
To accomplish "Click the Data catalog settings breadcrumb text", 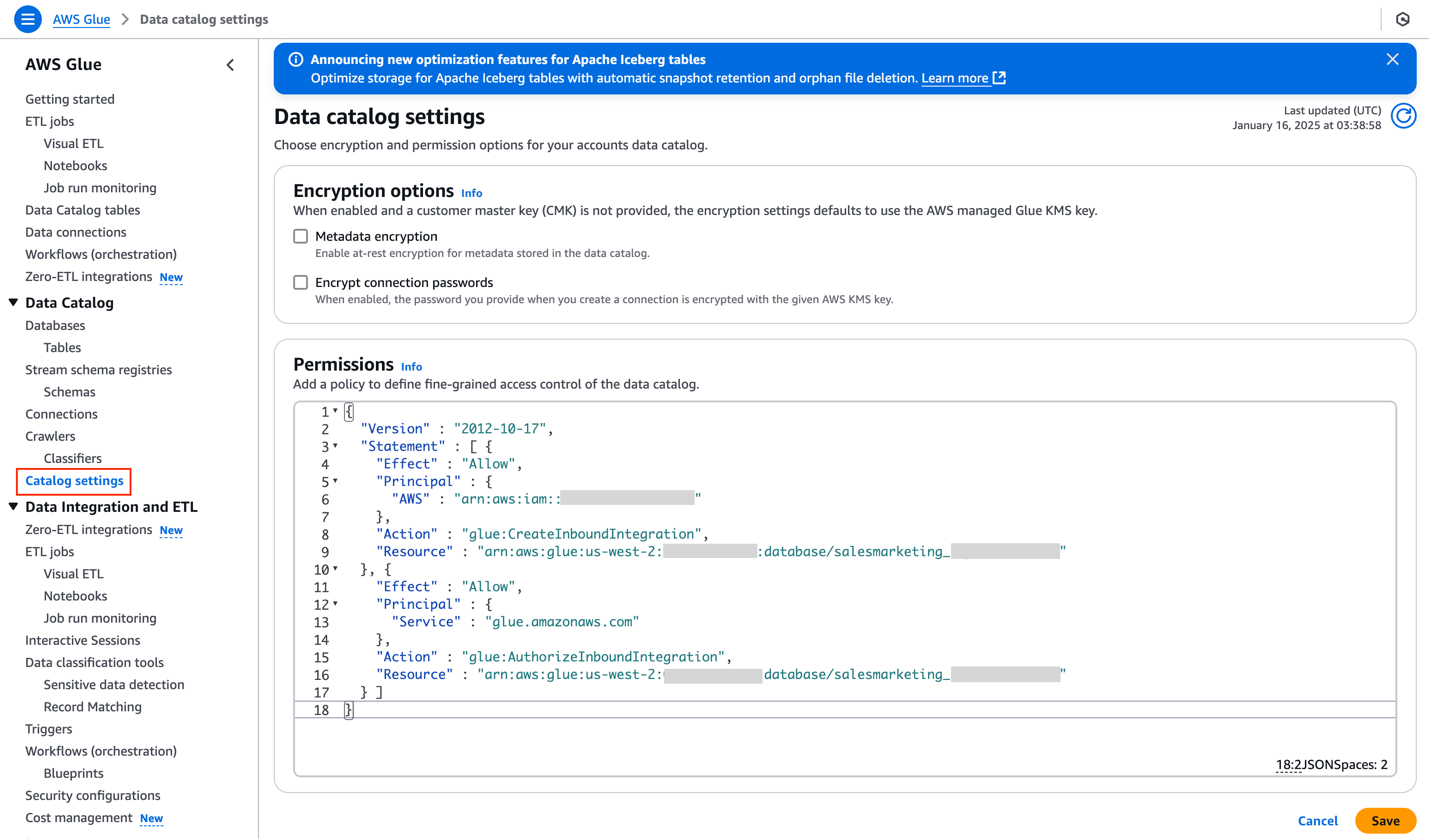I will click(x=204, y=19).
